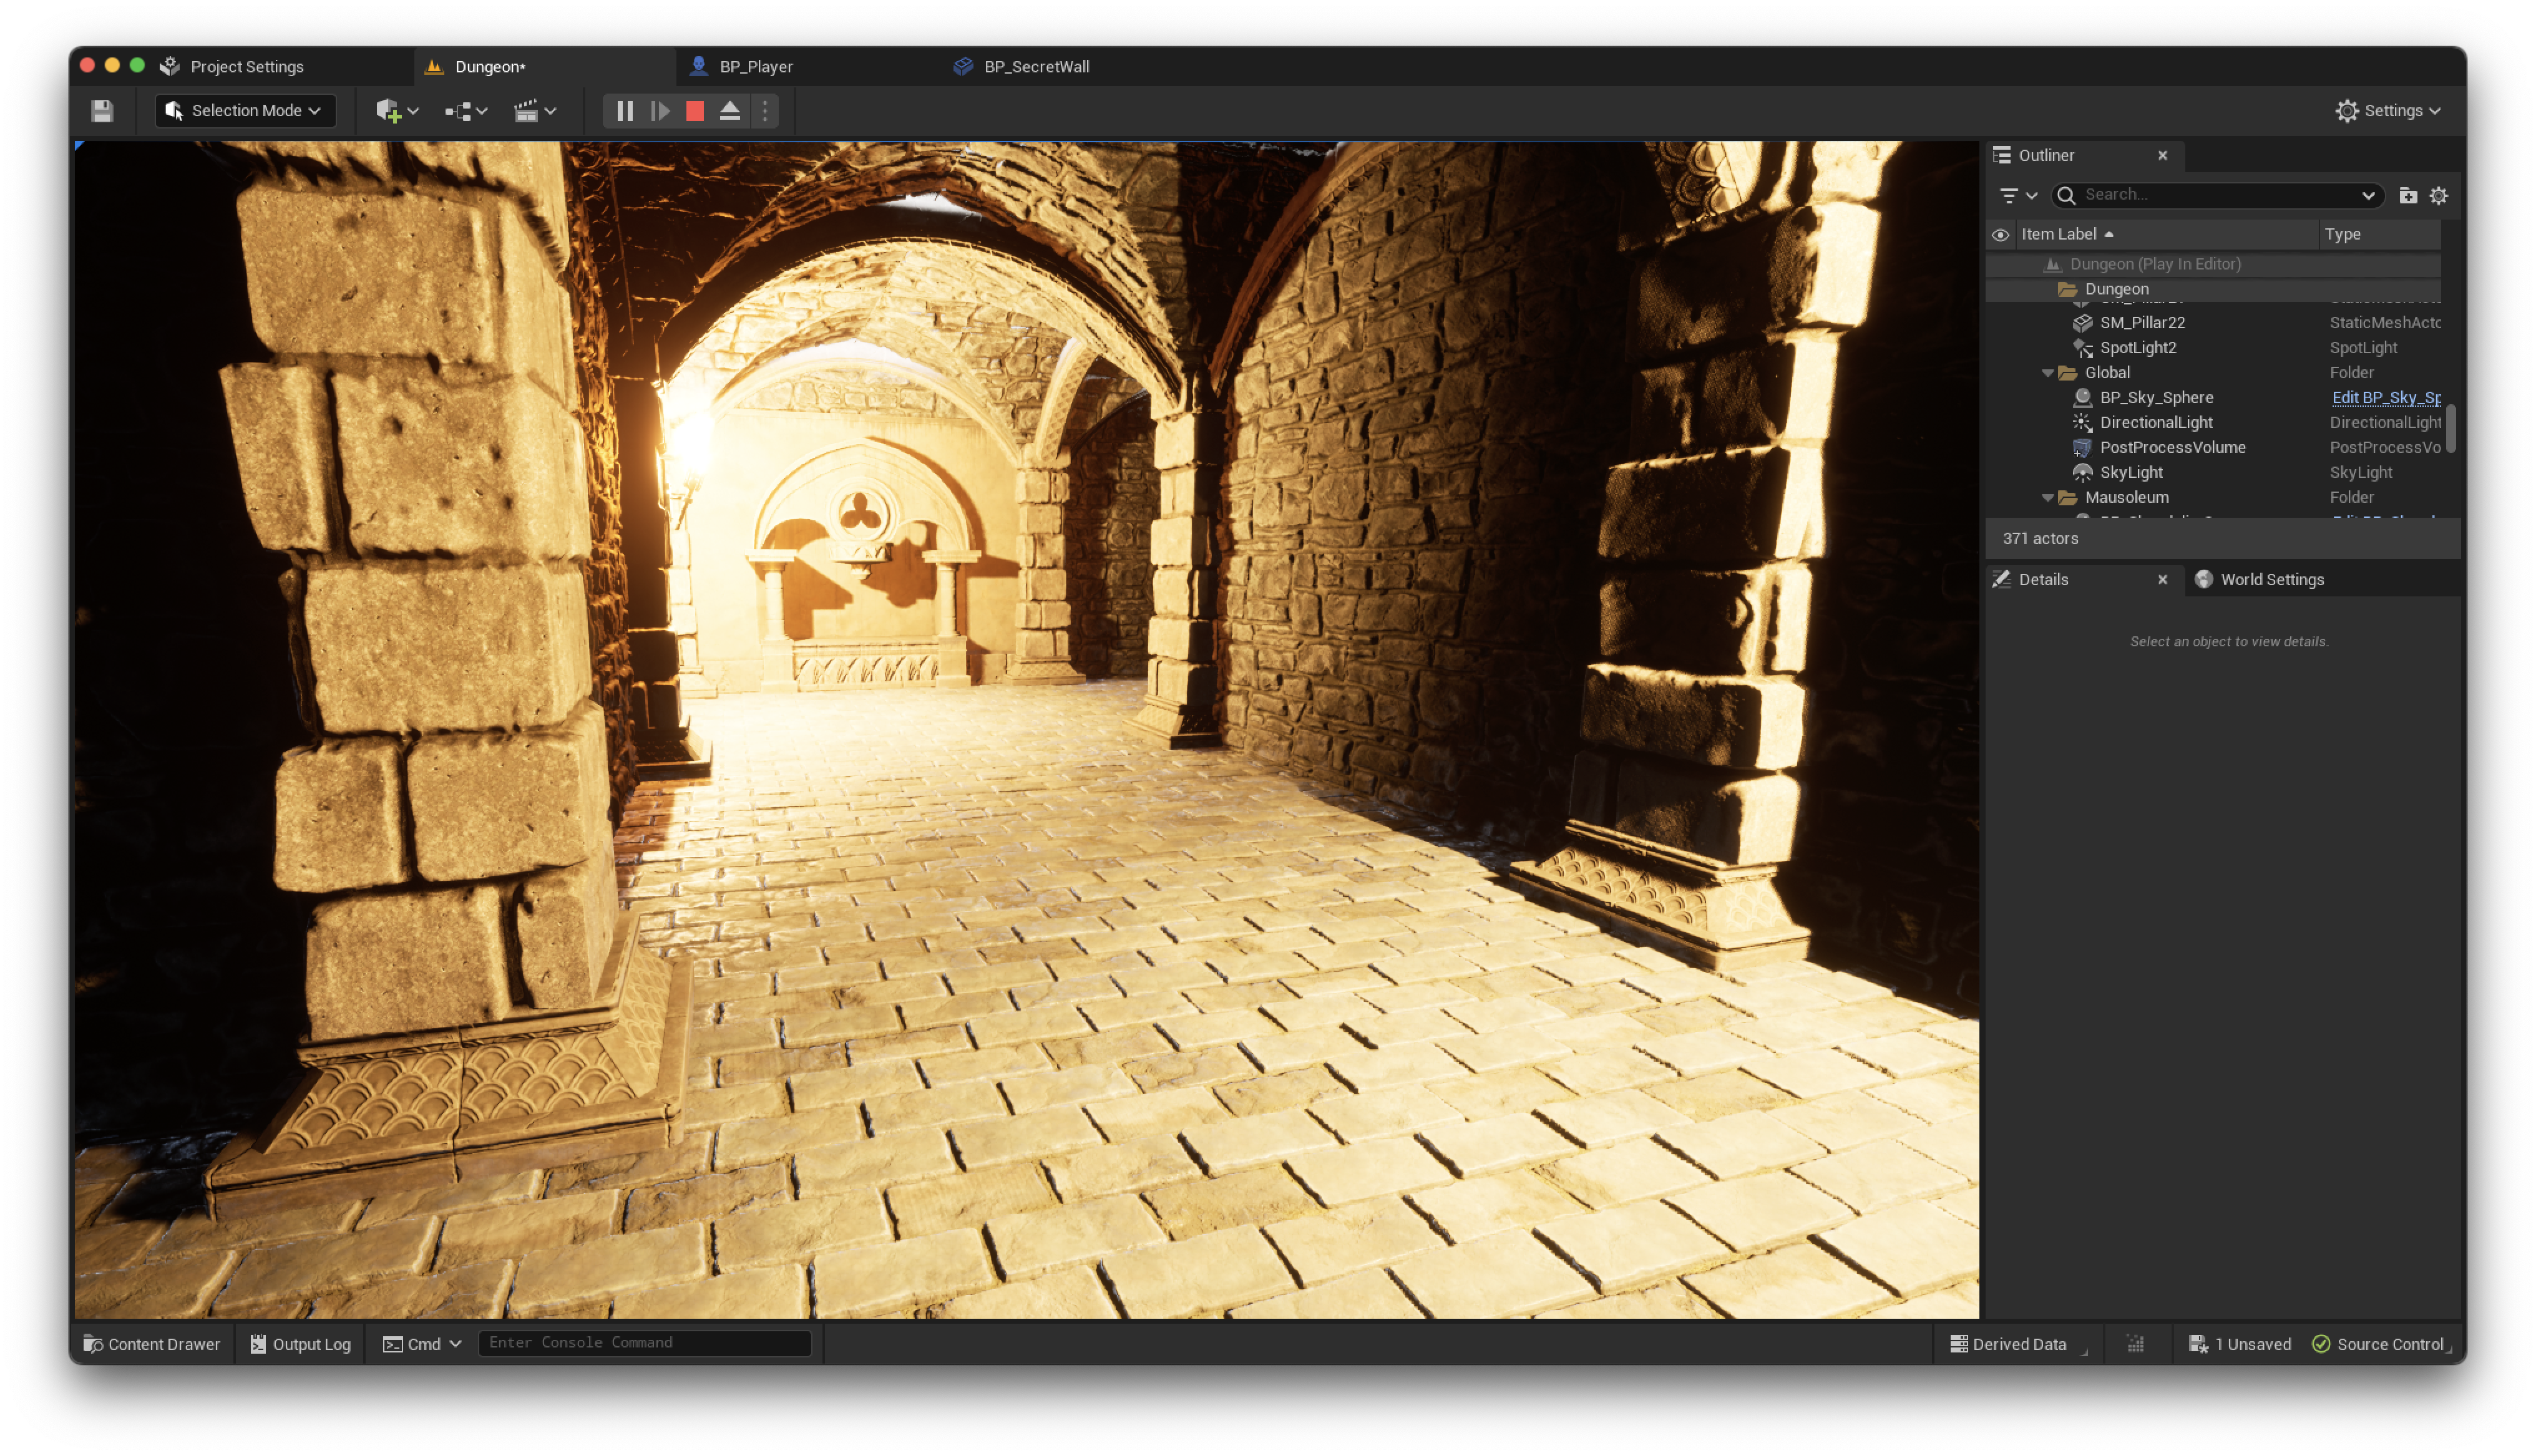Screen dimensions: 2536x1456
Task: Click the Save level floppy icon
Action: point(102,111)
